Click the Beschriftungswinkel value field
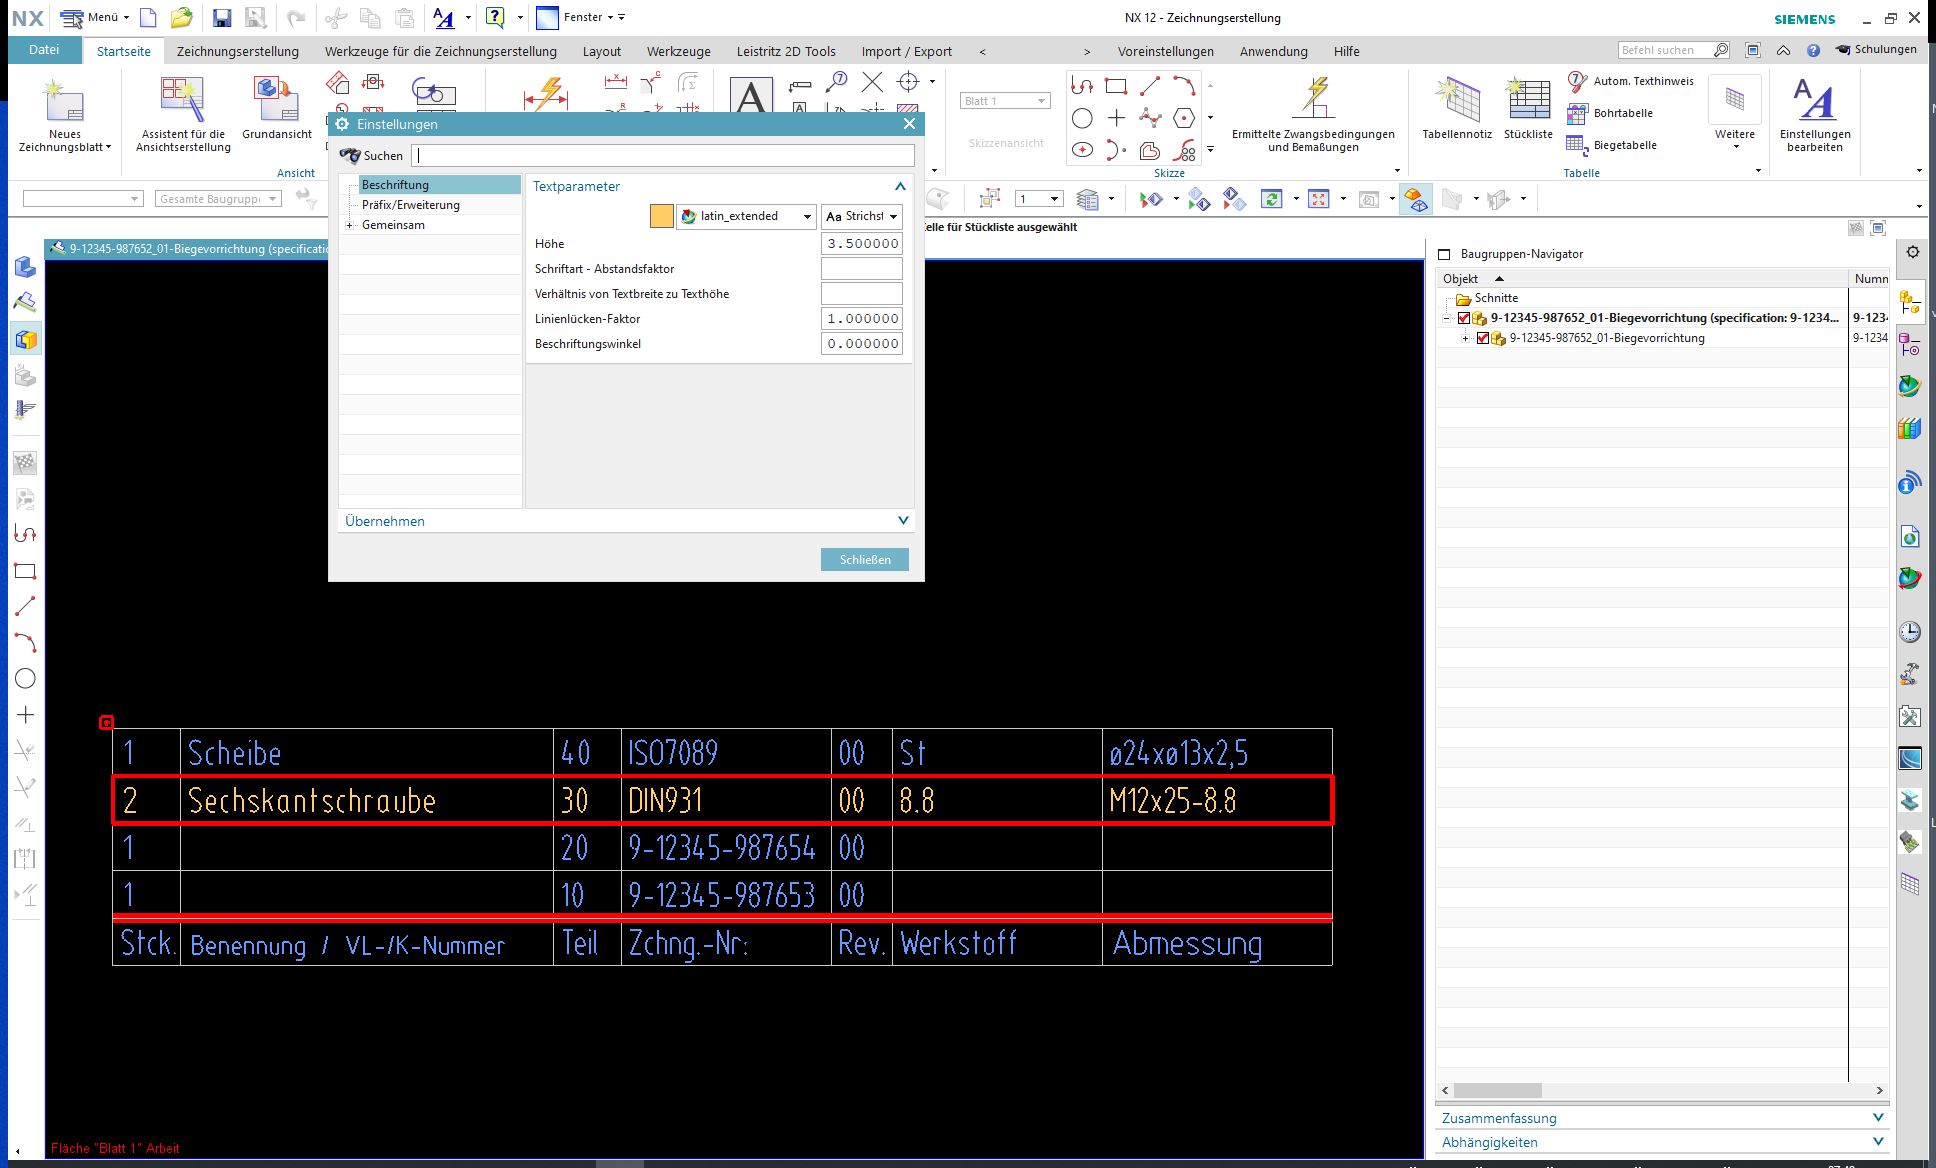 (862, 343)
